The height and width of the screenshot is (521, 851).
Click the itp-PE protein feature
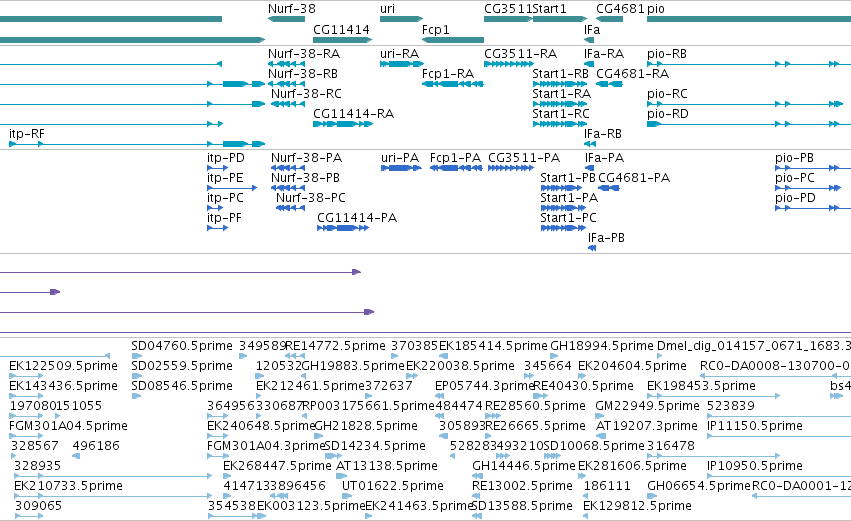[x=232, y=188]
